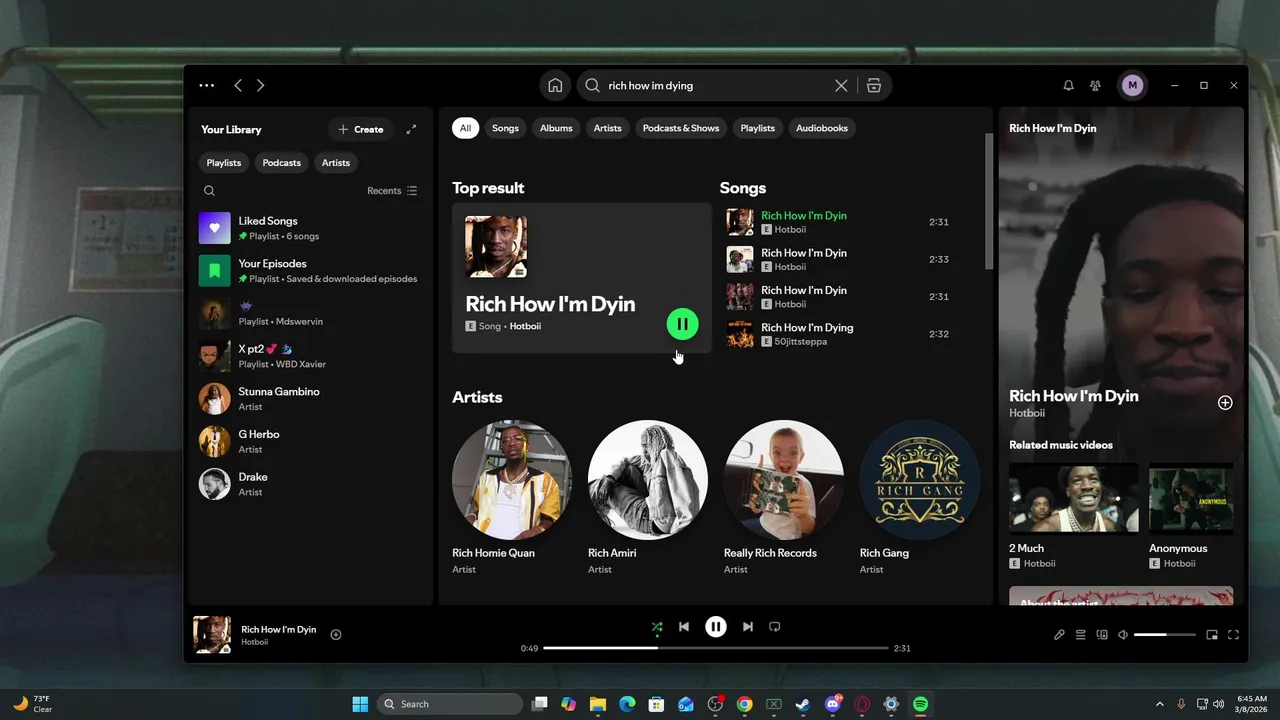Open the Queue icon
This screenshot has width=1280, height=720.
pos(1080,635)
